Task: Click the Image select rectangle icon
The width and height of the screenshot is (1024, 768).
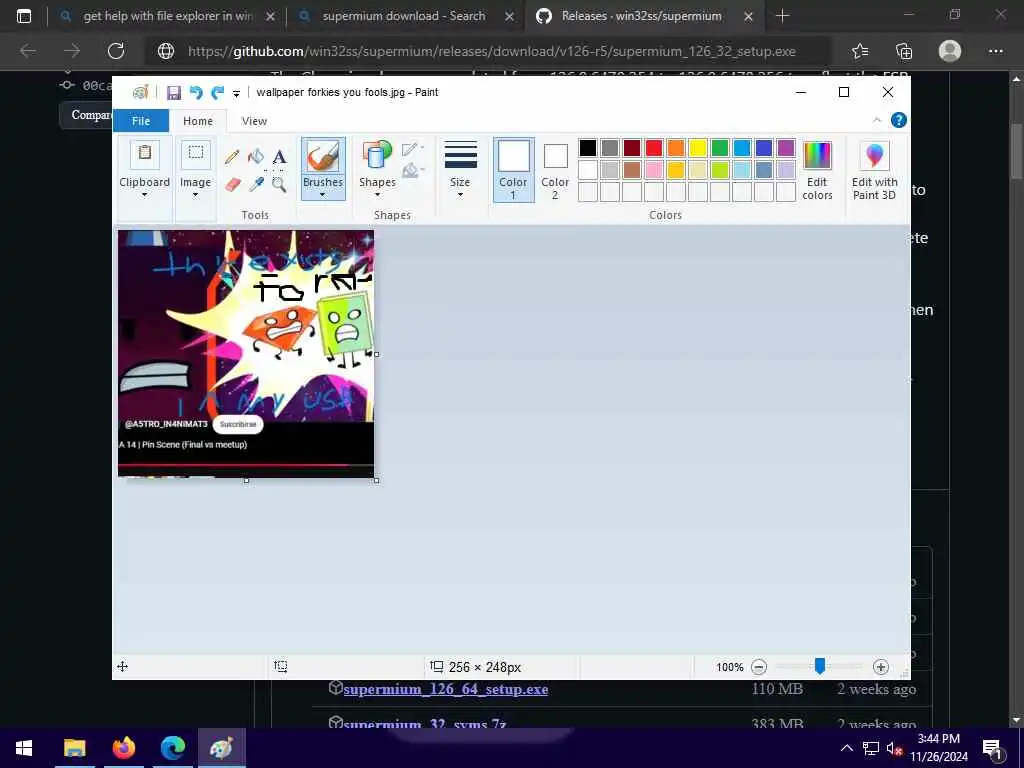Action: pos(195,155)
